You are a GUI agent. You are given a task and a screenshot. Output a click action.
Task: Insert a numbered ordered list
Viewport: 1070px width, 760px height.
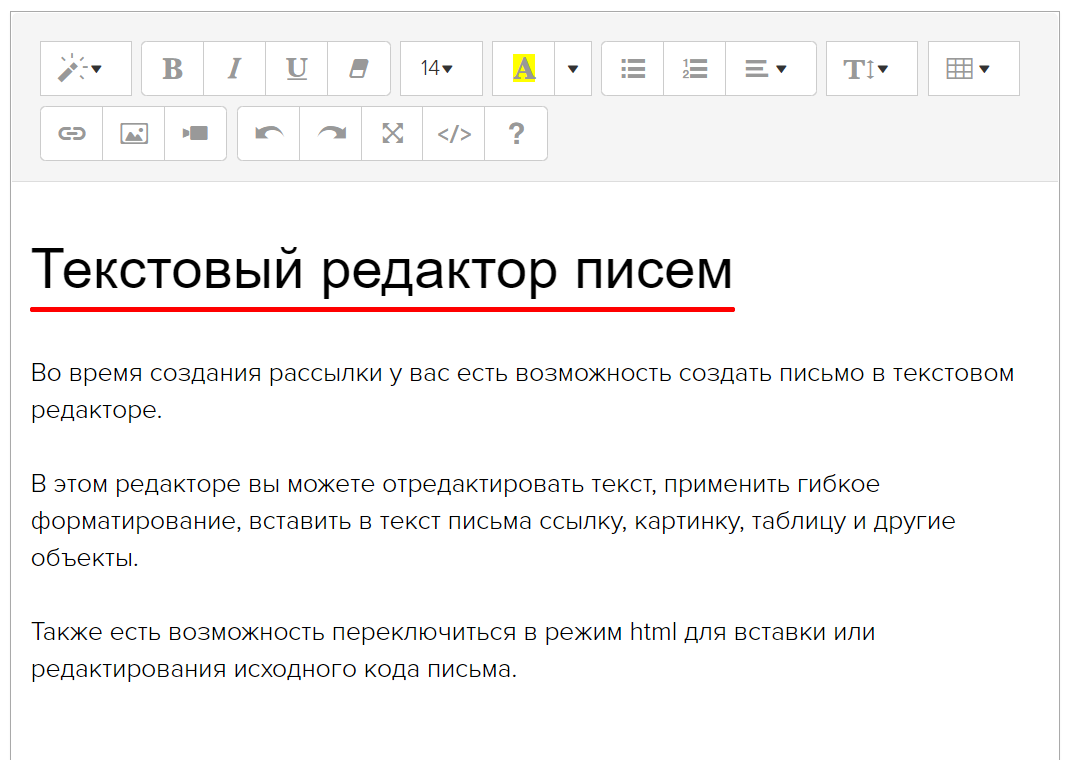[694, 69]
